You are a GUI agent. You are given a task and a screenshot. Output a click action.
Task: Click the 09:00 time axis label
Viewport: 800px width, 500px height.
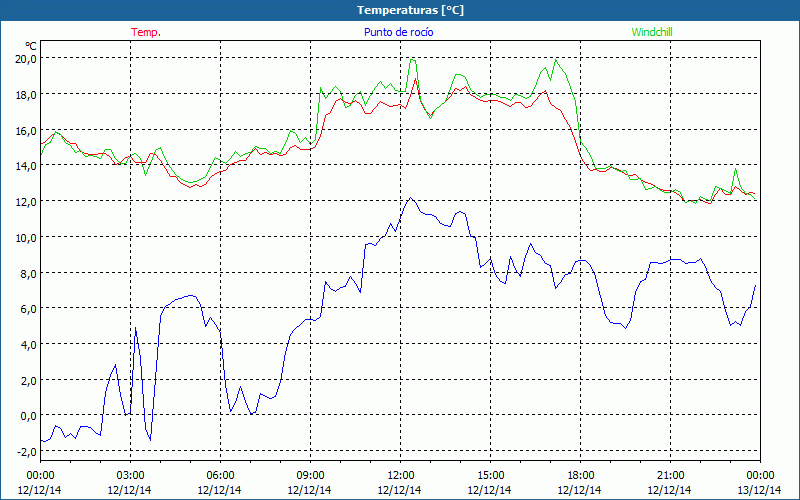pos(310,476)
